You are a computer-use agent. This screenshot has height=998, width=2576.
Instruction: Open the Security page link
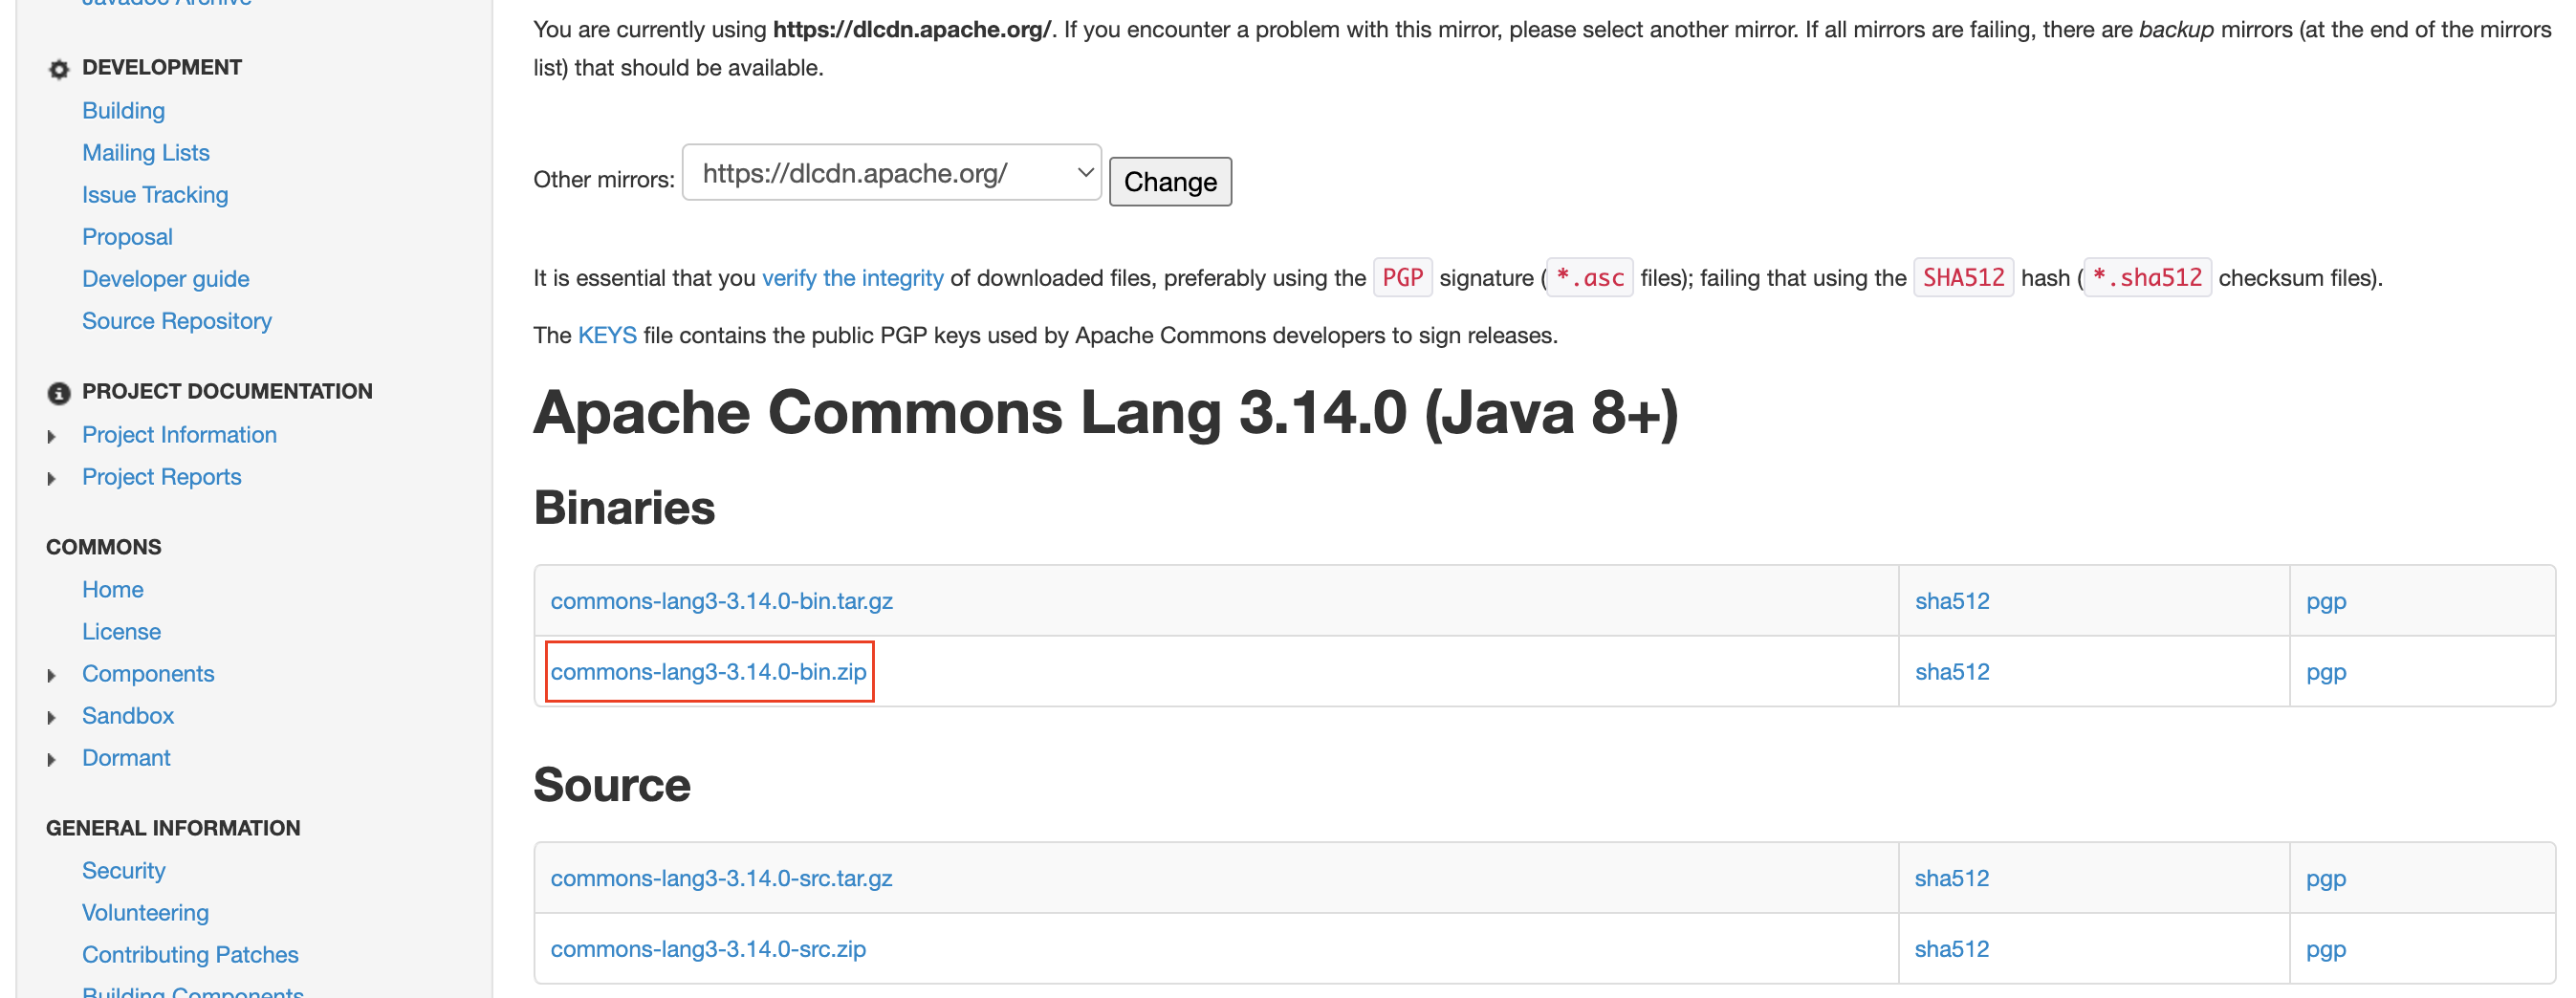(x=123, y=871)
